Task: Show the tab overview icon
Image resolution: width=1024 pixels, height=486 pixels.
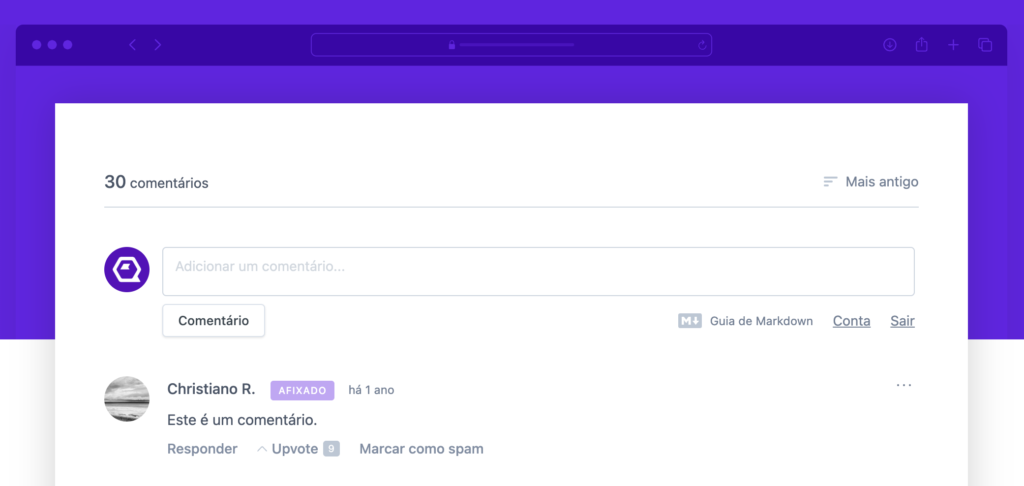Action: [985, 45]
